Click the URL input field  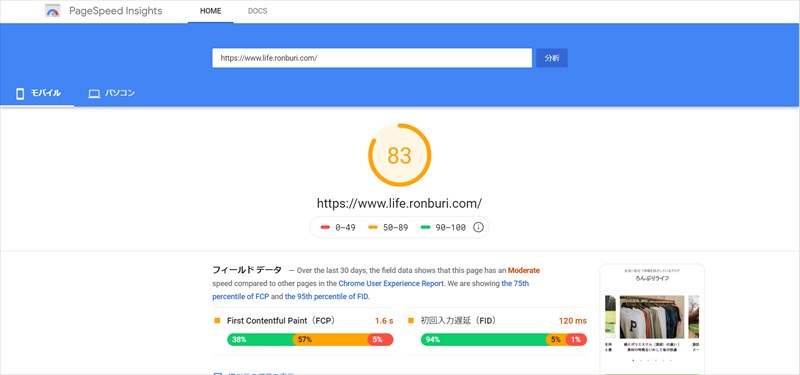click(x=372, y=58)
